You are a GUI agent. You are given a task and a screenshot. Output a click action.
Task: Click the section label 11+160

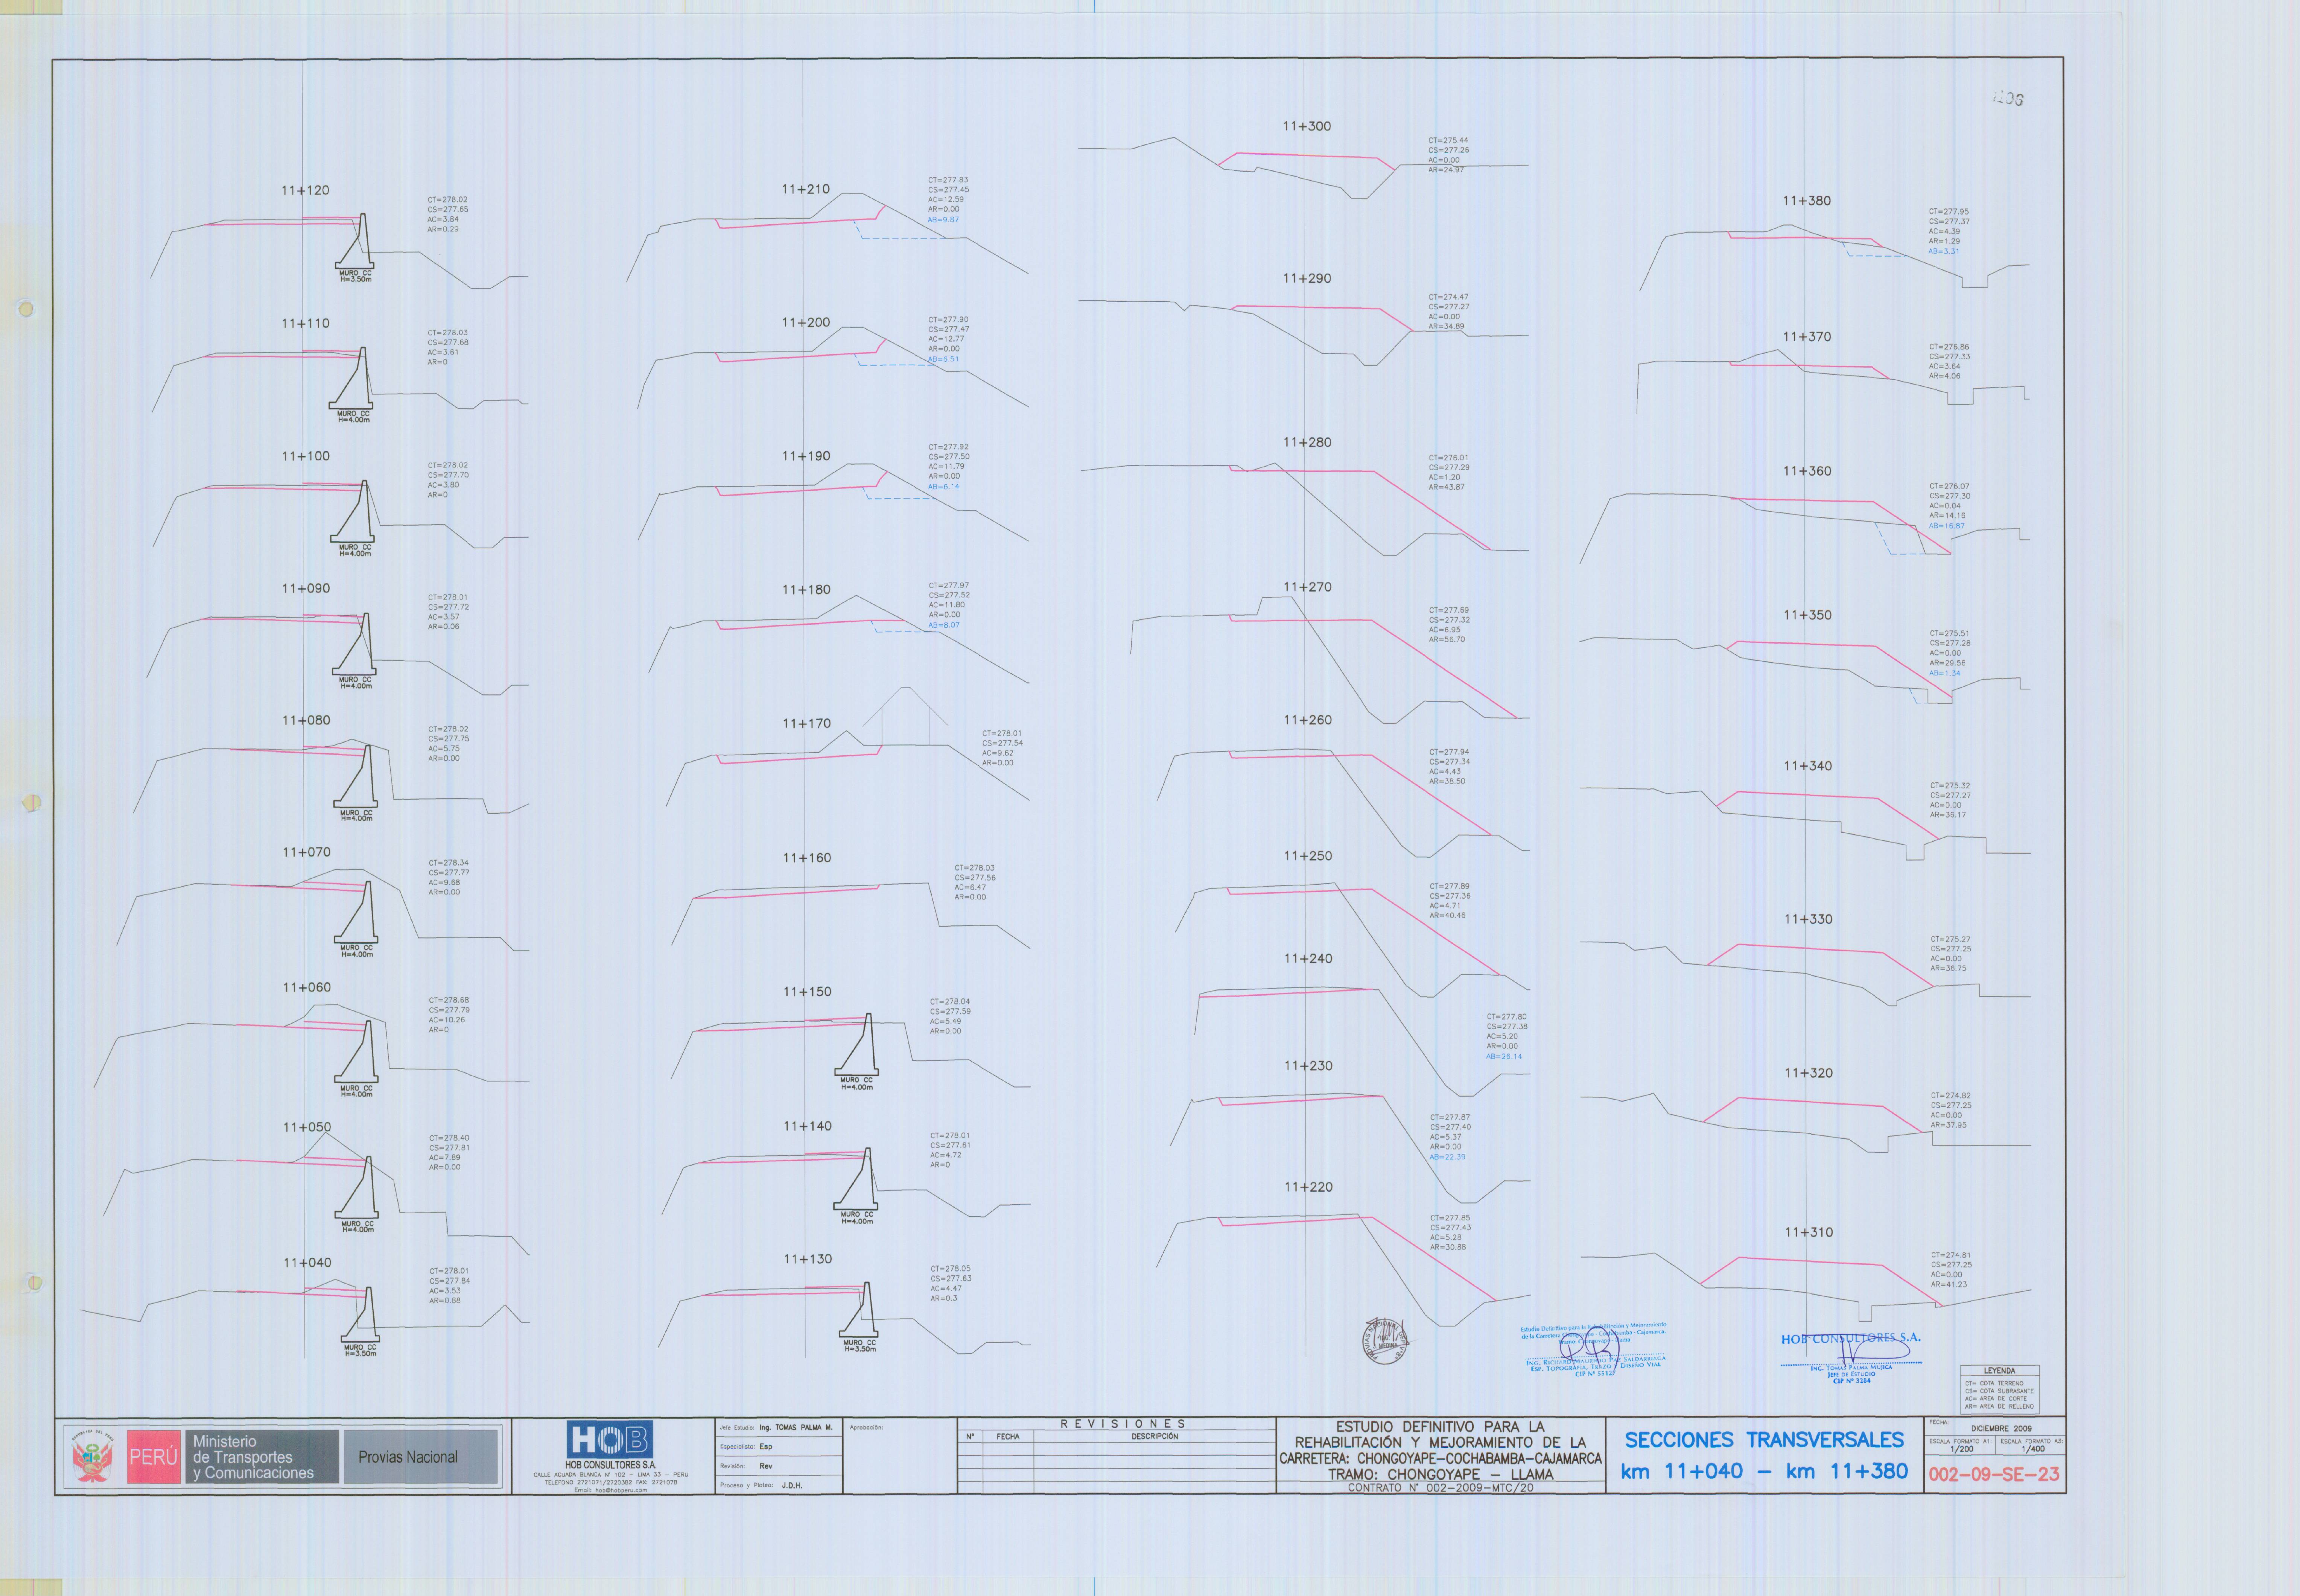807,858
